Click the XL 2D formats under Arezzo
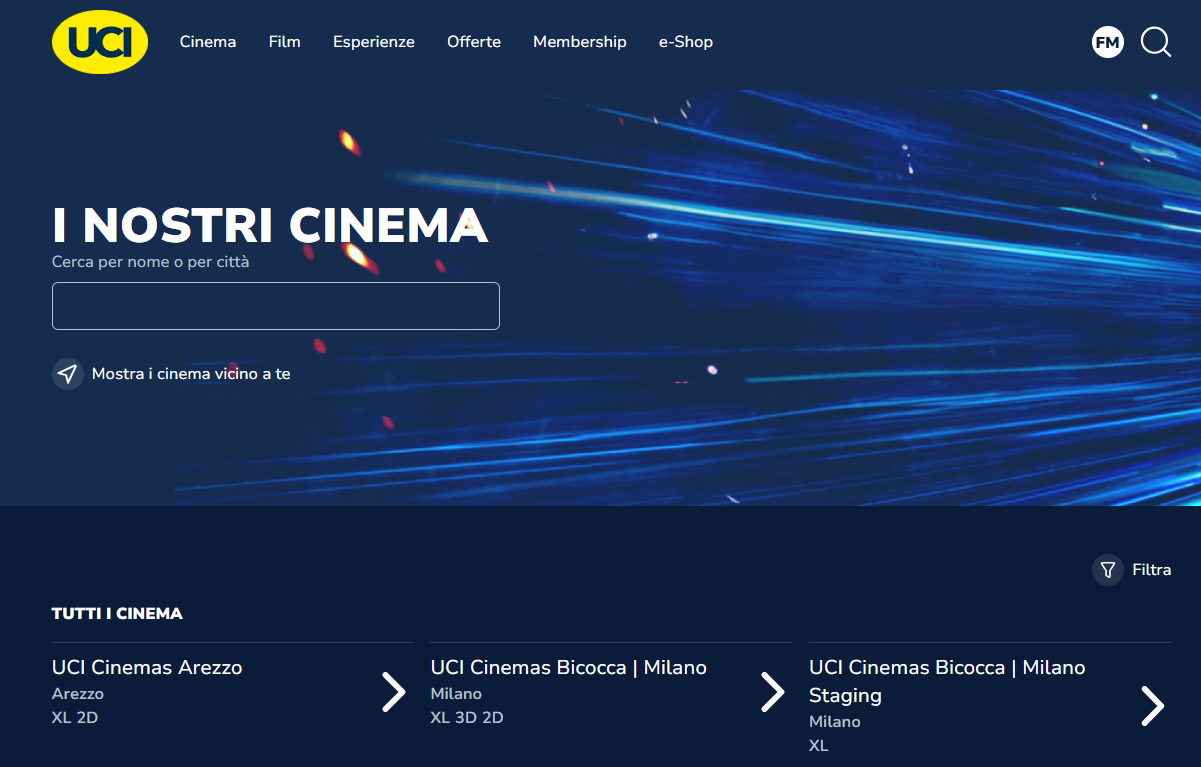The width and height of the screenshot is (1201, 767). [75, 718]
